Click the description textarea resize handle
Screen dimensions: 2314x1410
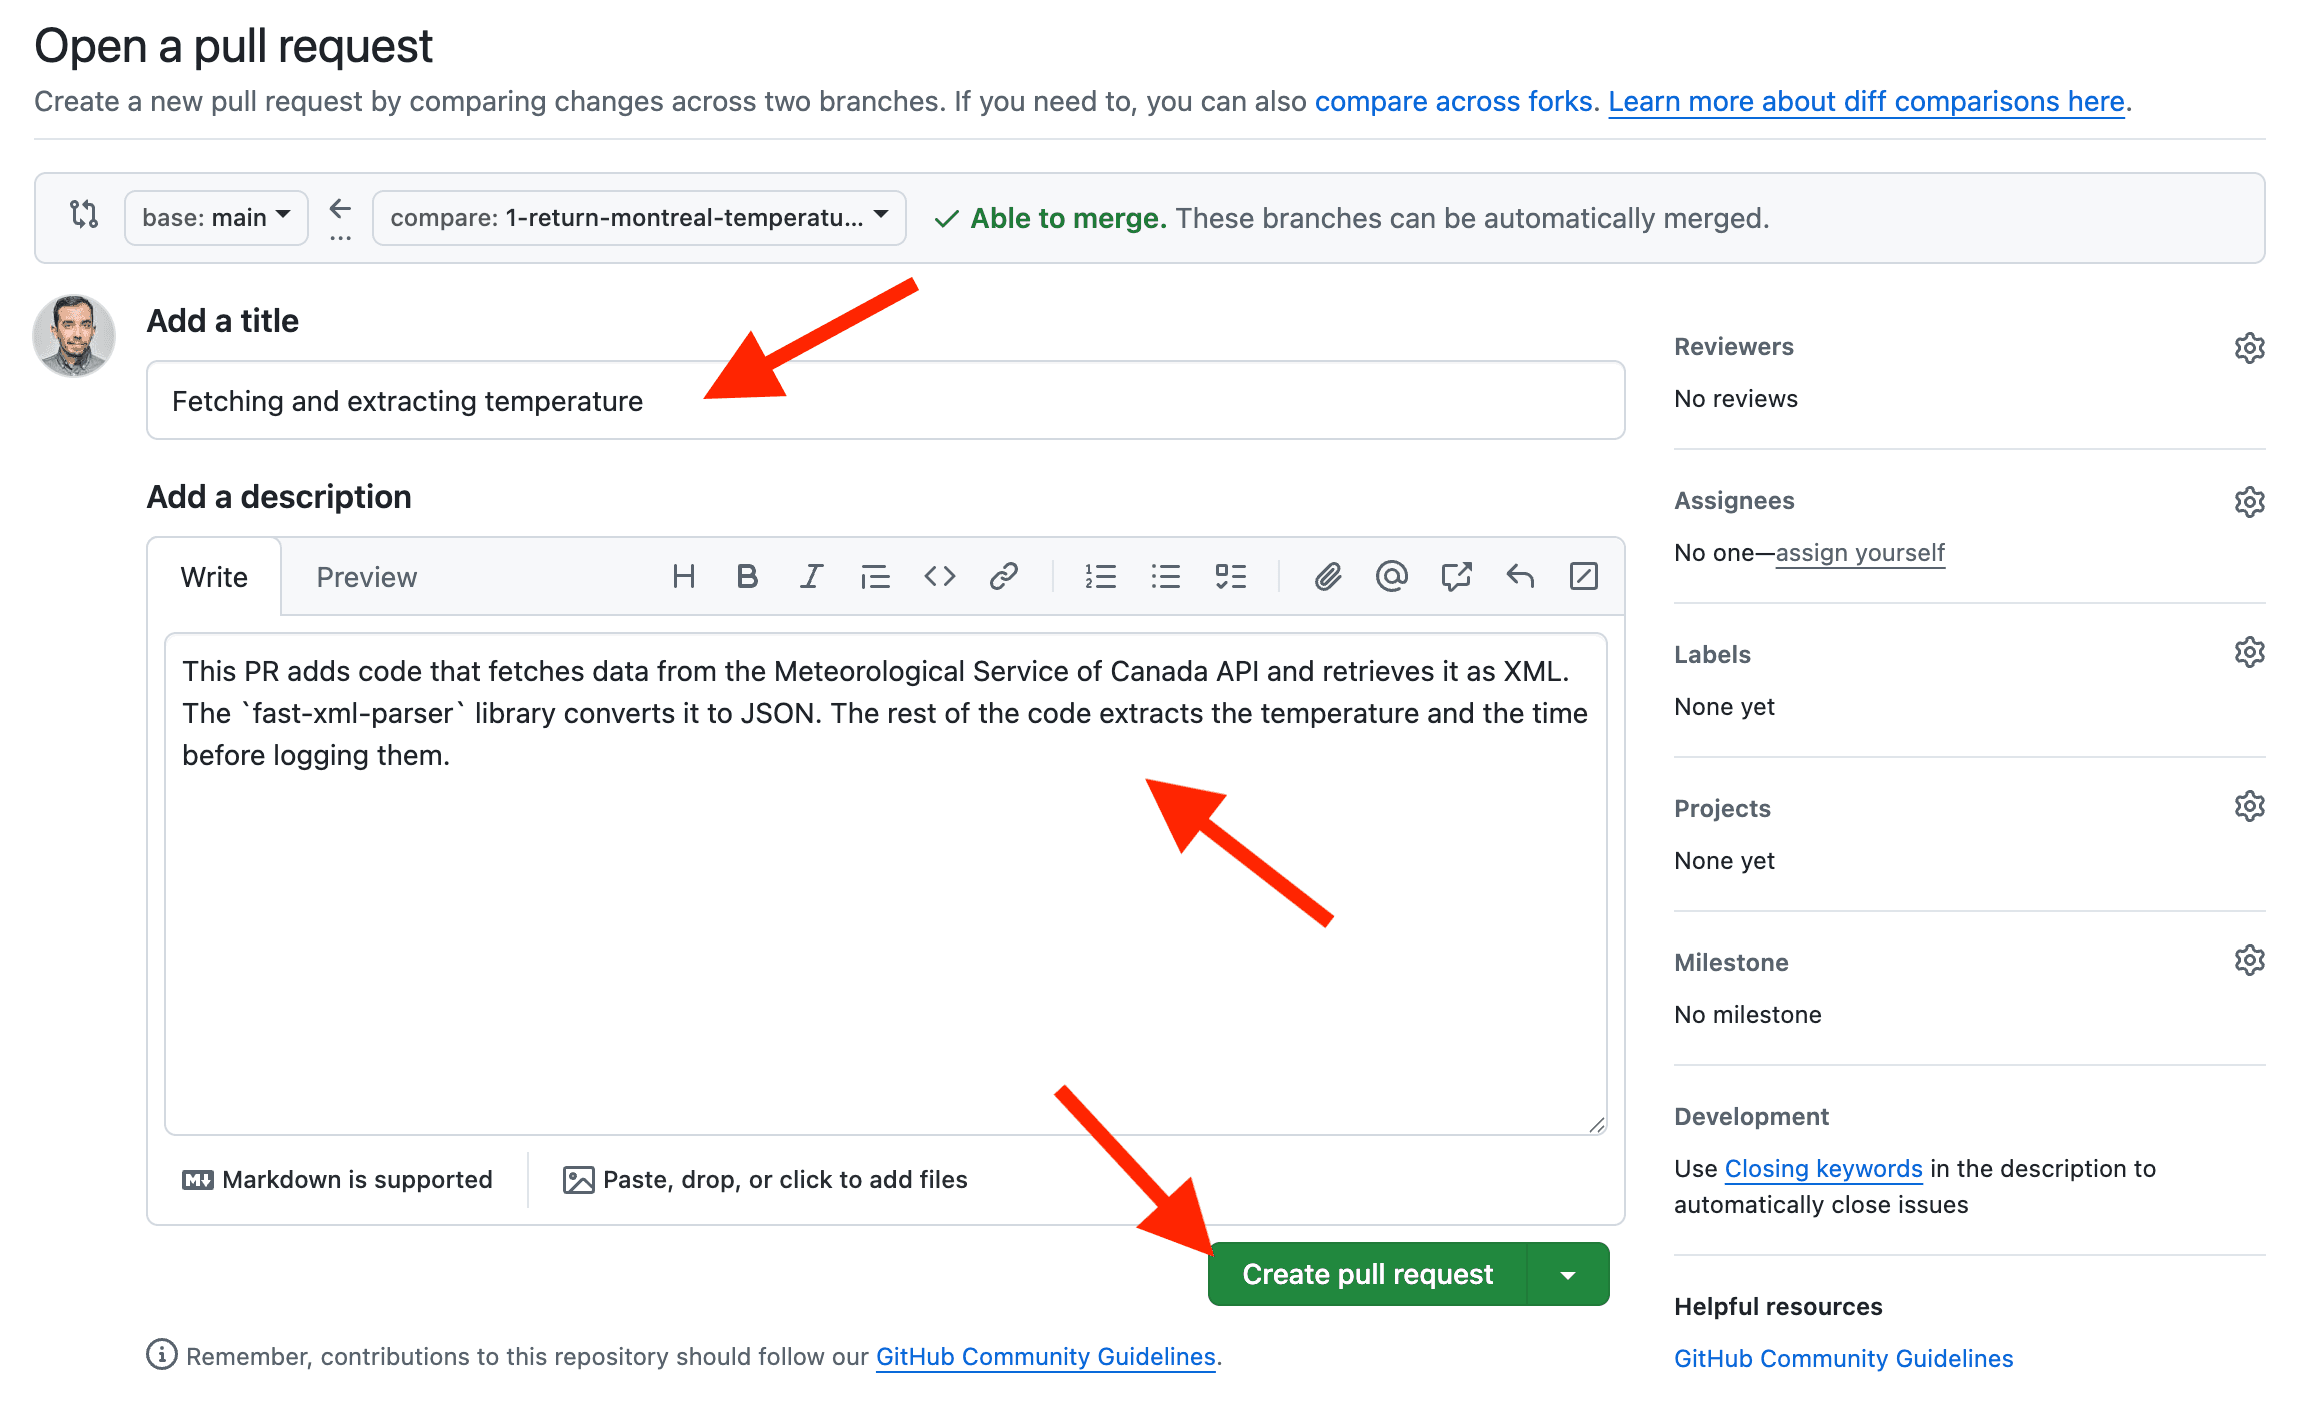tap(1597, 1125)
